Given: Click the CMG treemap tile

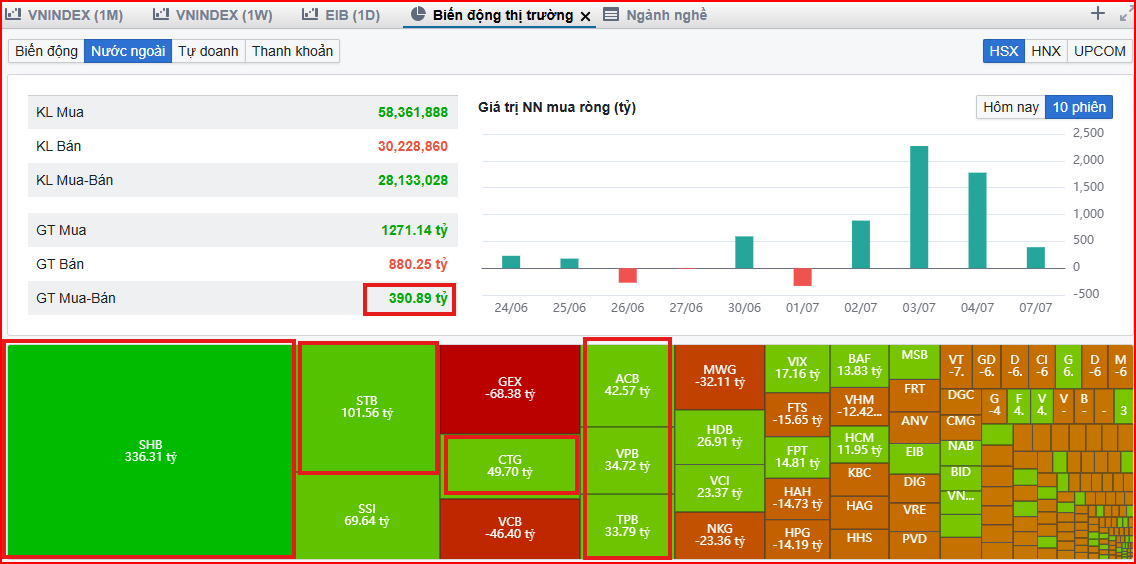Looking at the screenshot, I should pos(961,426).
